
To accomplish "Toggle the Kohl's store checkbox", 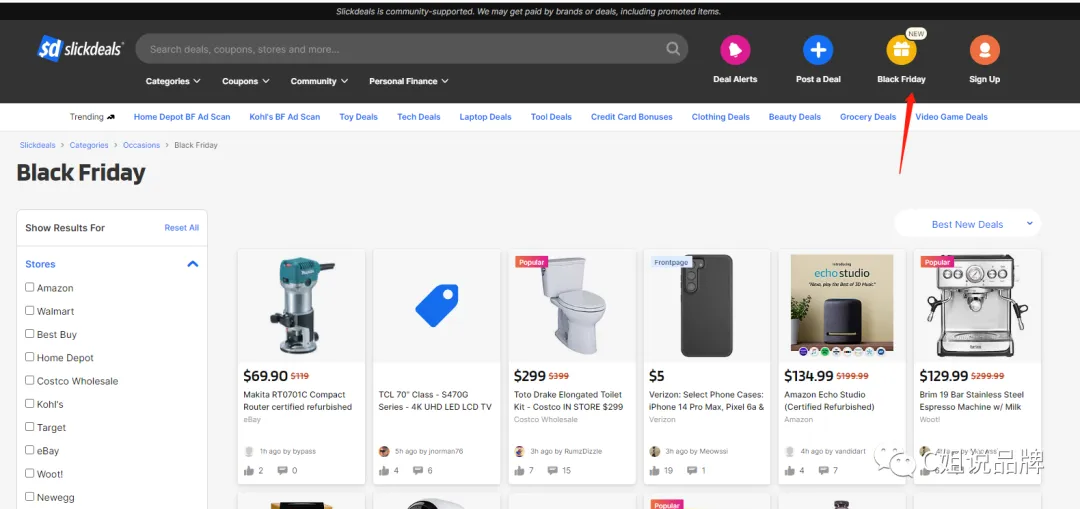I will (x=30, y=404).
